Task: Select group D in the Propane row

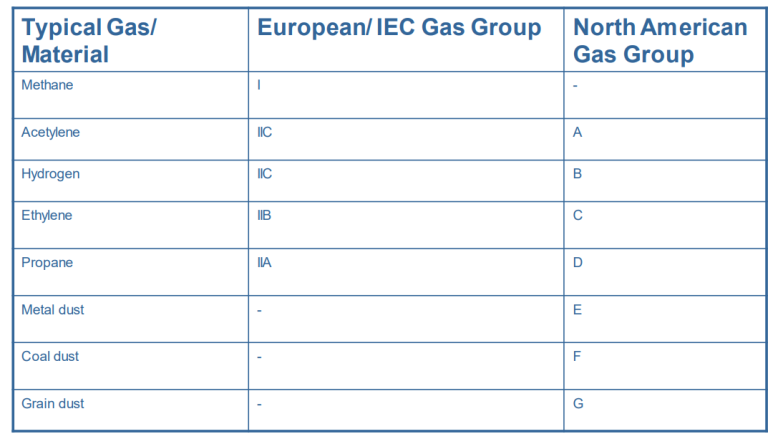Action: coord(577,263)
